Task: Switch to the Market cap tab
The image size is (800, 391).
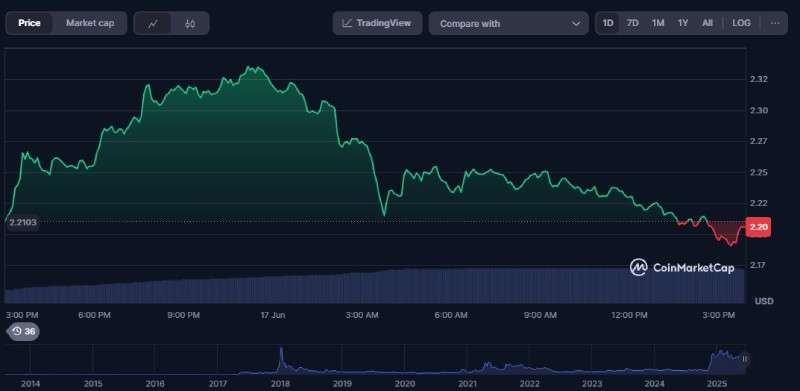Action: click(x=90, y=23)
